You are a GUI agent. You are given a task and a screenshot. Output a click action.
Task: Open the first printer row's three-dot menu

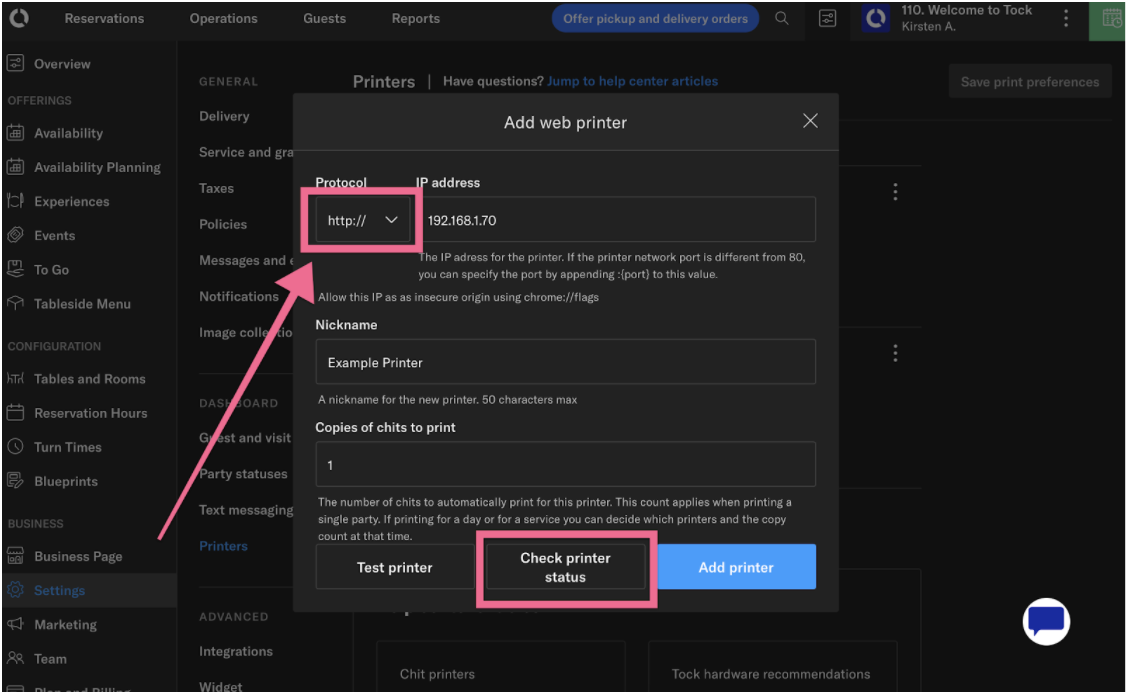895,192
